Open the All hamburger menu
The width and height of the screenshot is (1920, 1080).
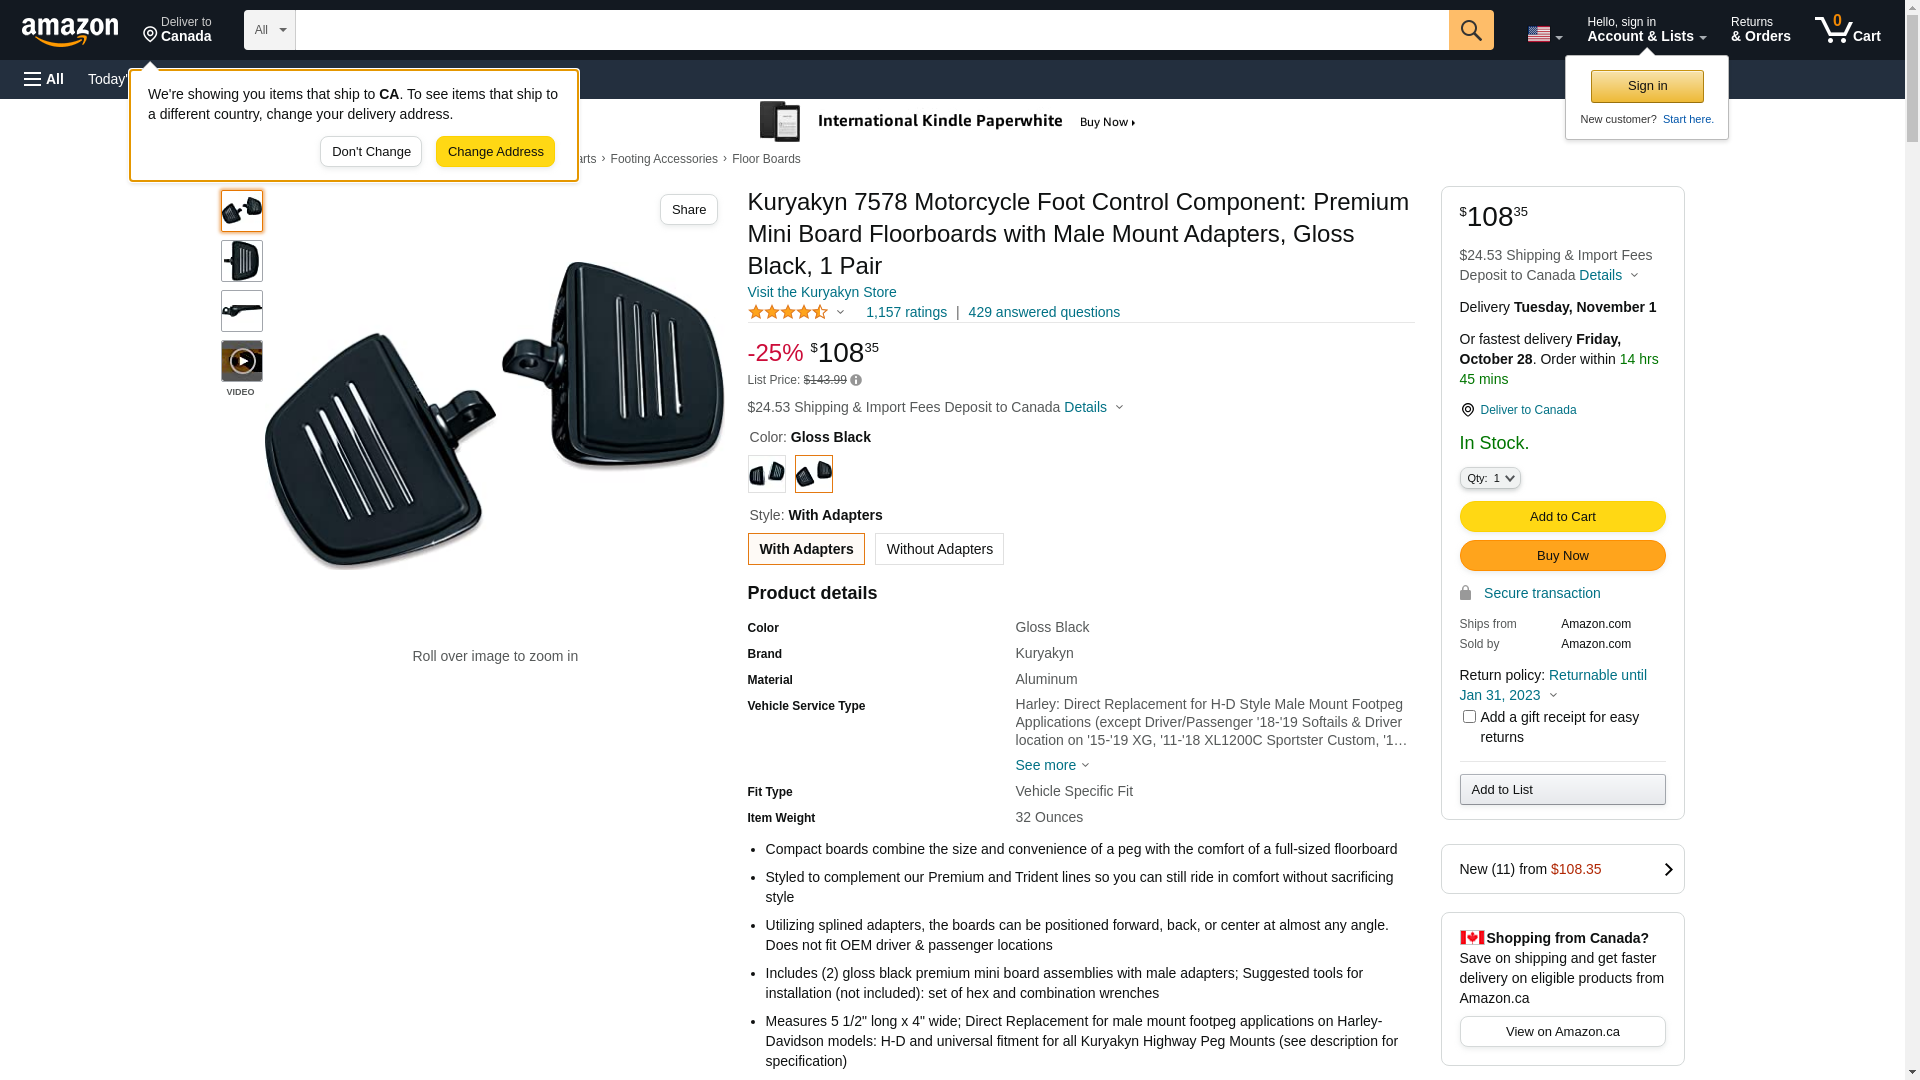tap(44, 79)
